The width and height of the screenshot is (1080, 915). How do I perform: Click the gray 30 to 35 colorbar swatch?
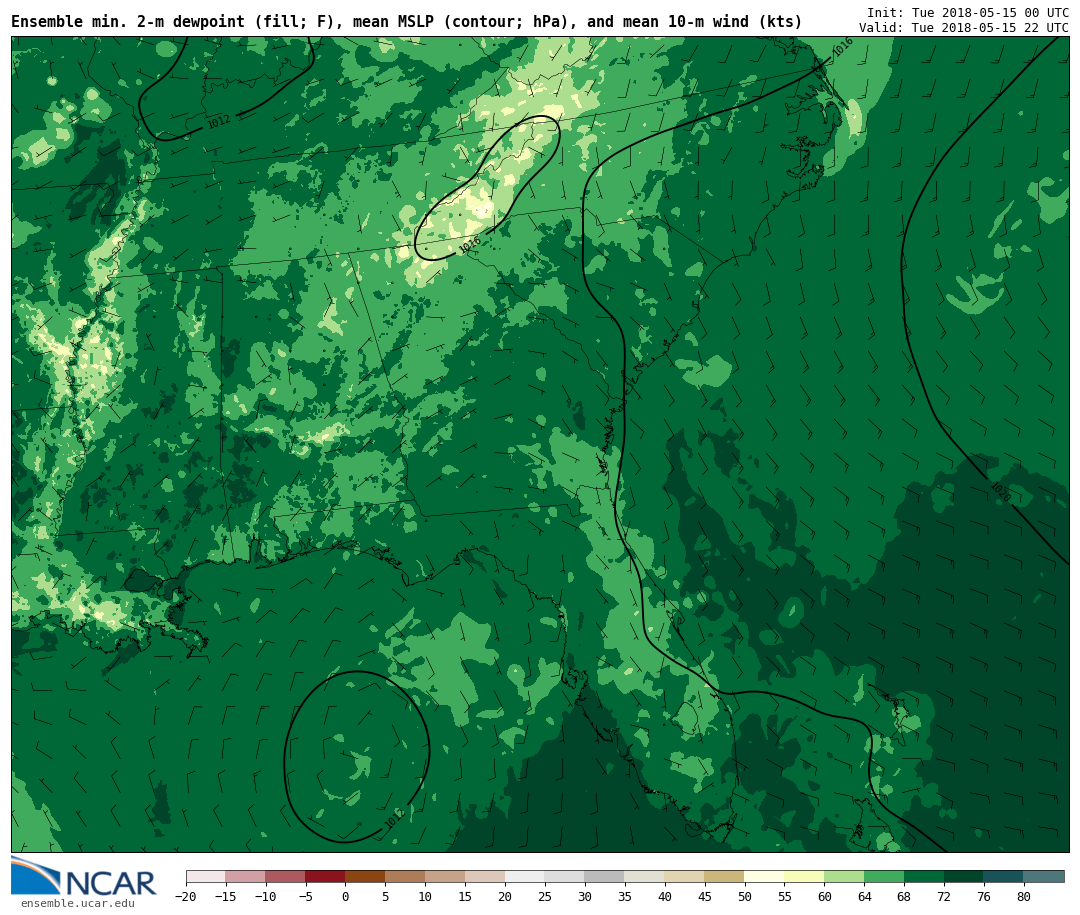(x=604, y=876)
